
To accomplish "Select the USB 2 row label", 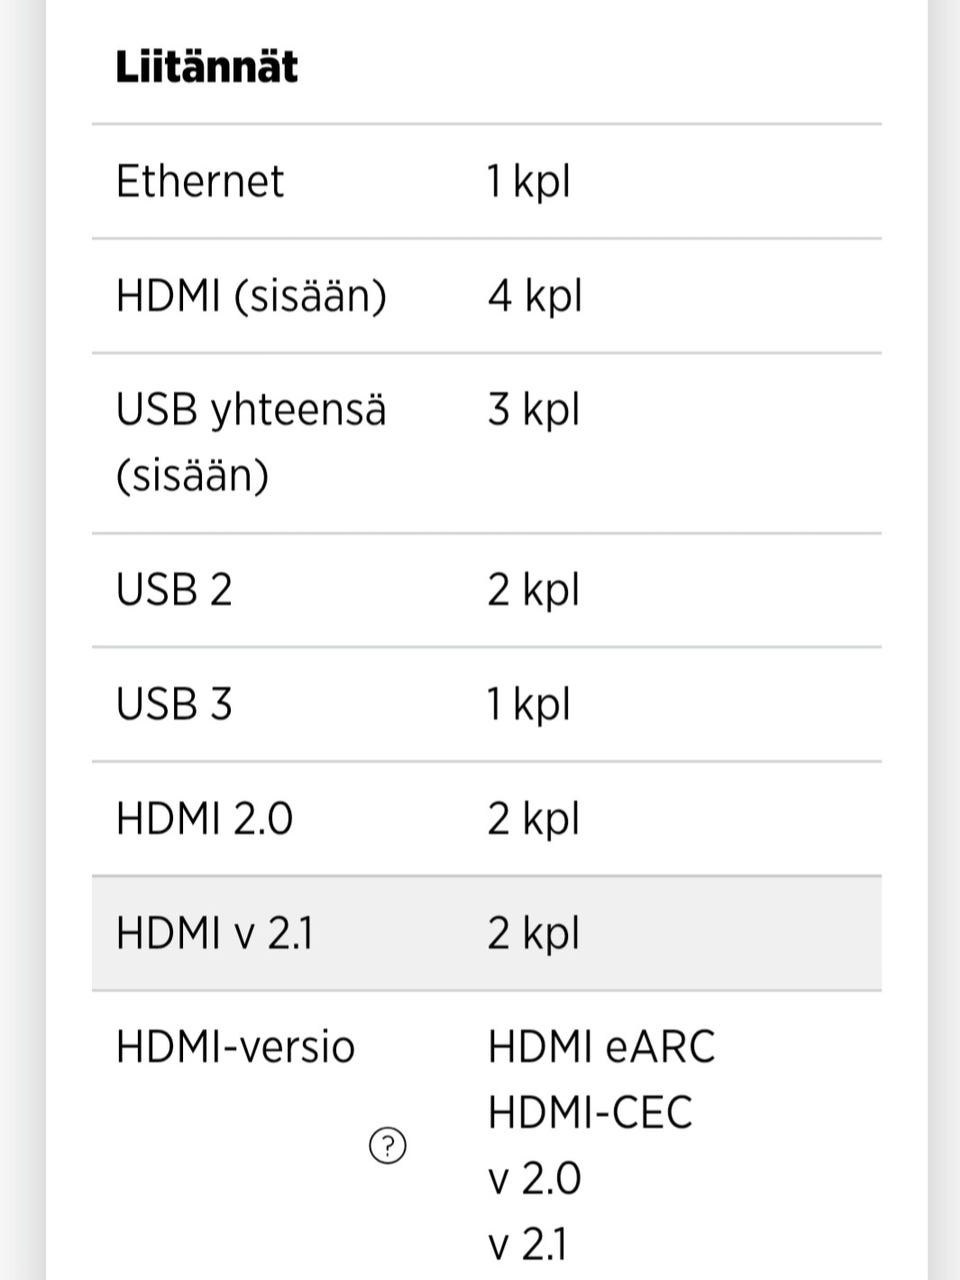I will click(174, 590).
